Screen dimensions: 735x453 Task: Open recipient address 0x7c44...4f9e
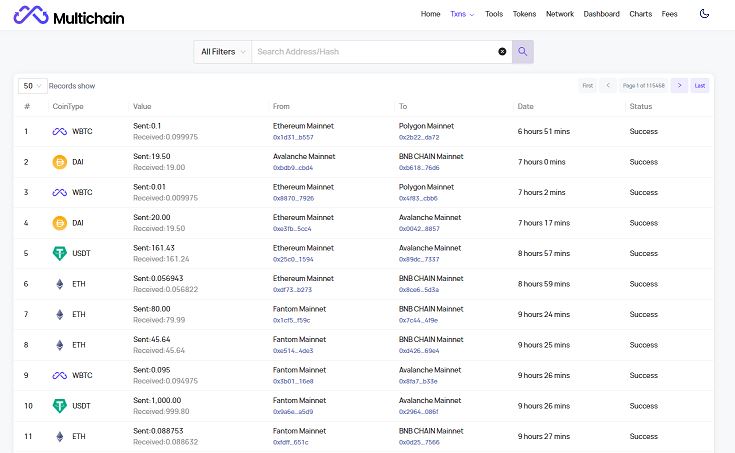[x=418, y=320]
